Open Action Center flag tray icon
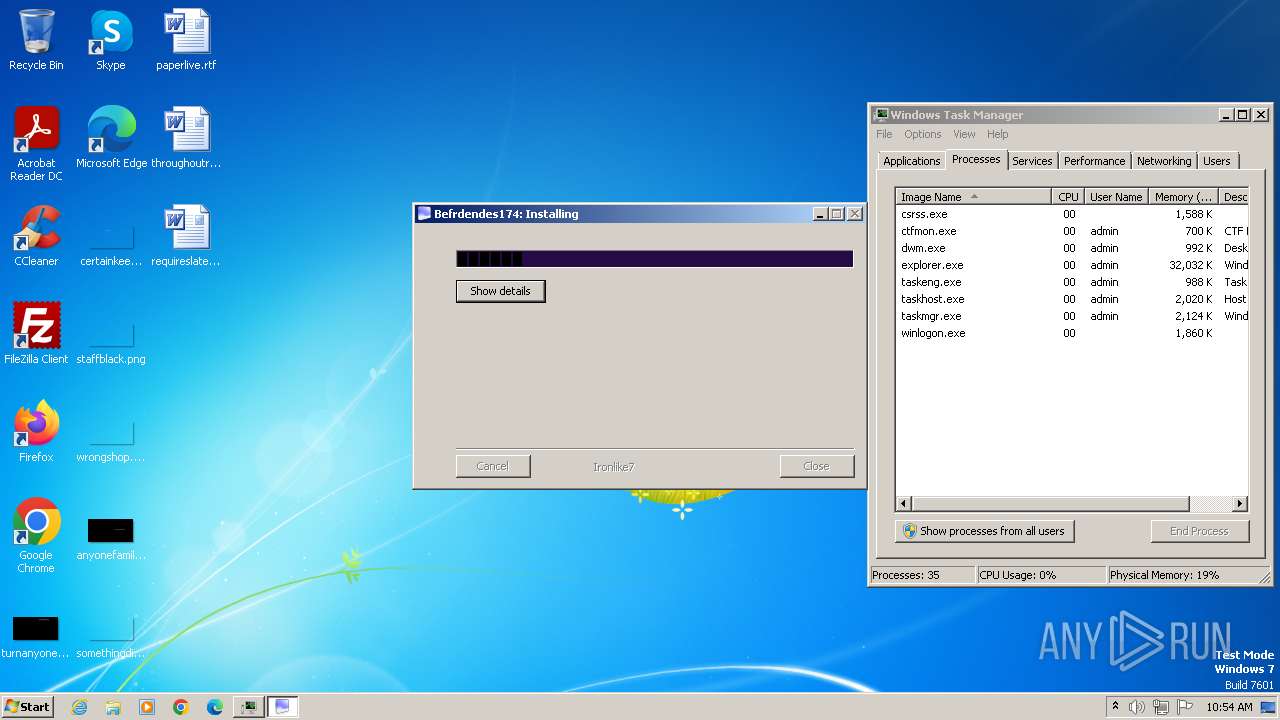Viewport: 1280px width, 720px height. [1184, 707]
